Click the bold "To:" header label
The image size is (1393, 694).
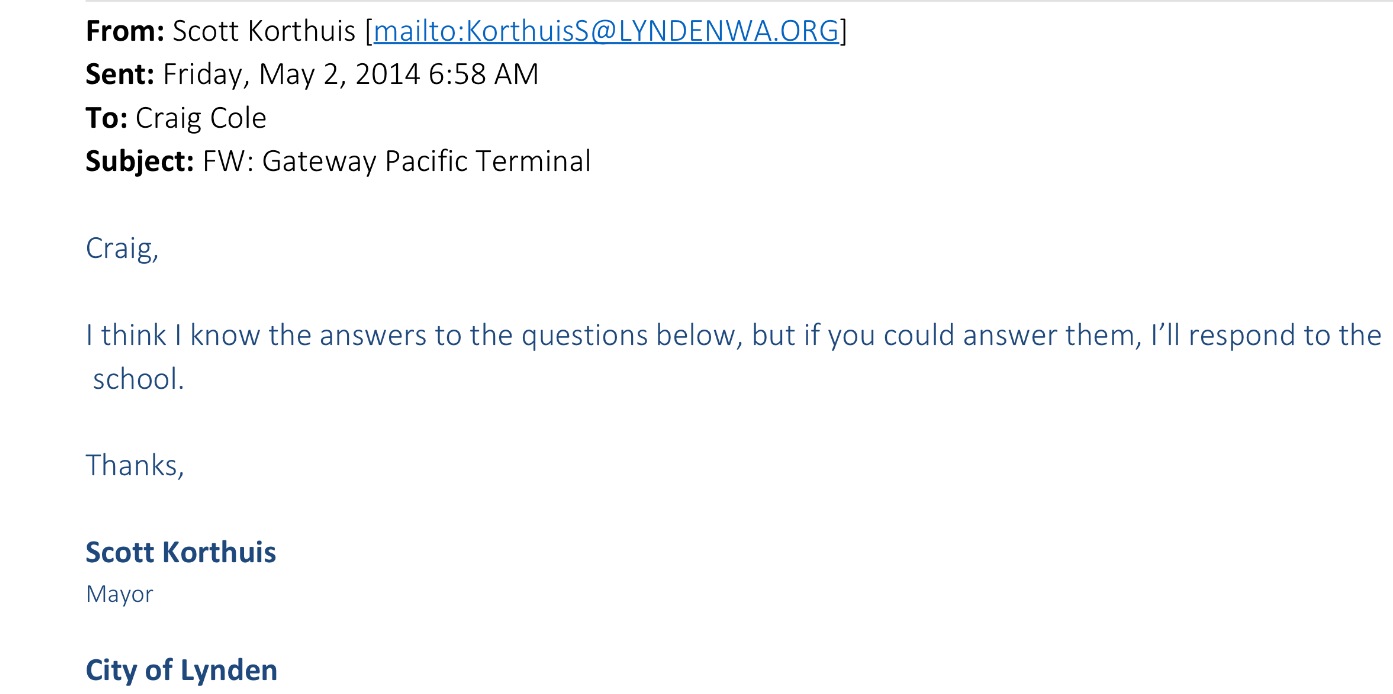pos(106,118)
